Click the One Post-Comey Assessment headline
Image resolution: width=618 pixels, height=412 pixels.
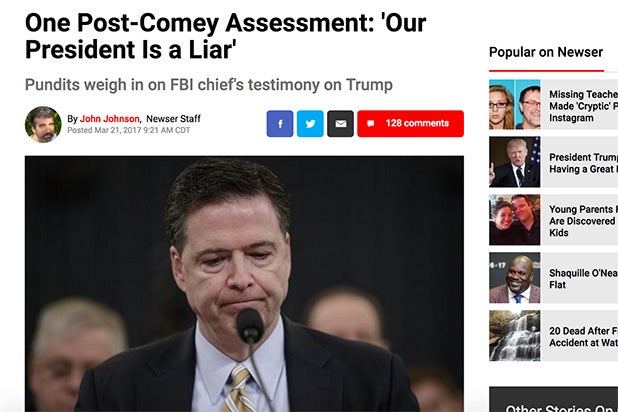(x=225, y=36)
